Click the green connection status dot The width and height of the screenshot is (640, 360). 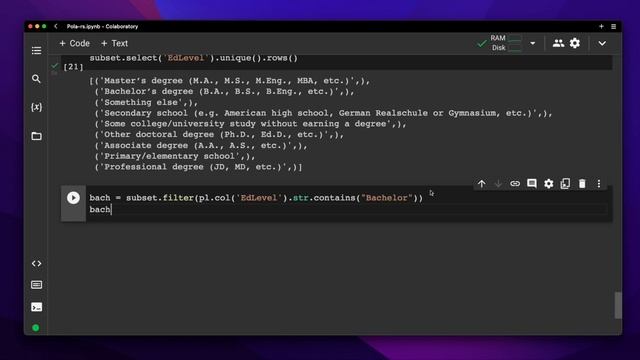tap(36, 328)
